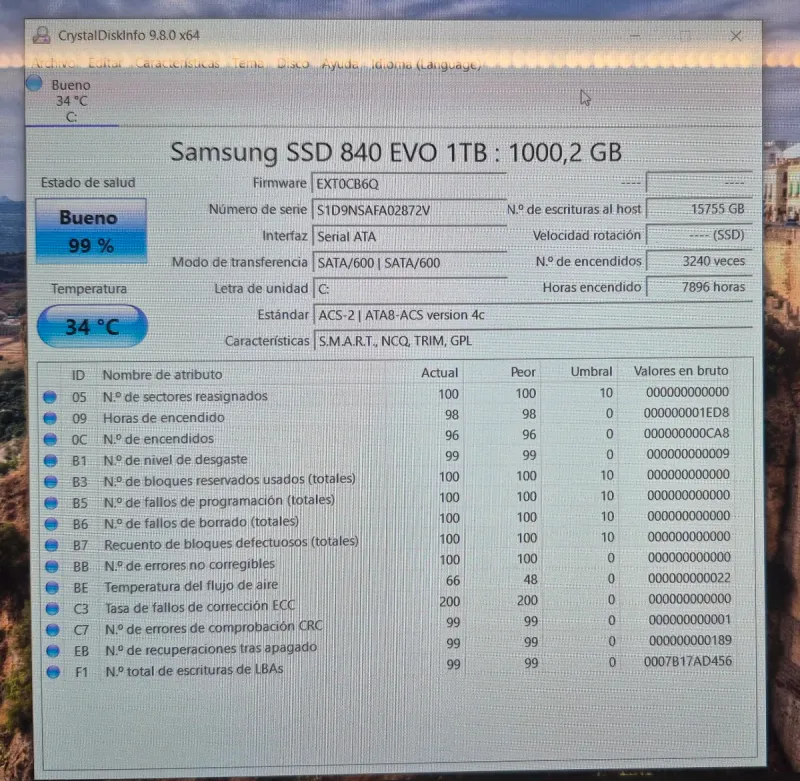This screenshot has width=800, height=781.
Task: Click the blue status icon for attribute B5
Action: tap(51, 502)
